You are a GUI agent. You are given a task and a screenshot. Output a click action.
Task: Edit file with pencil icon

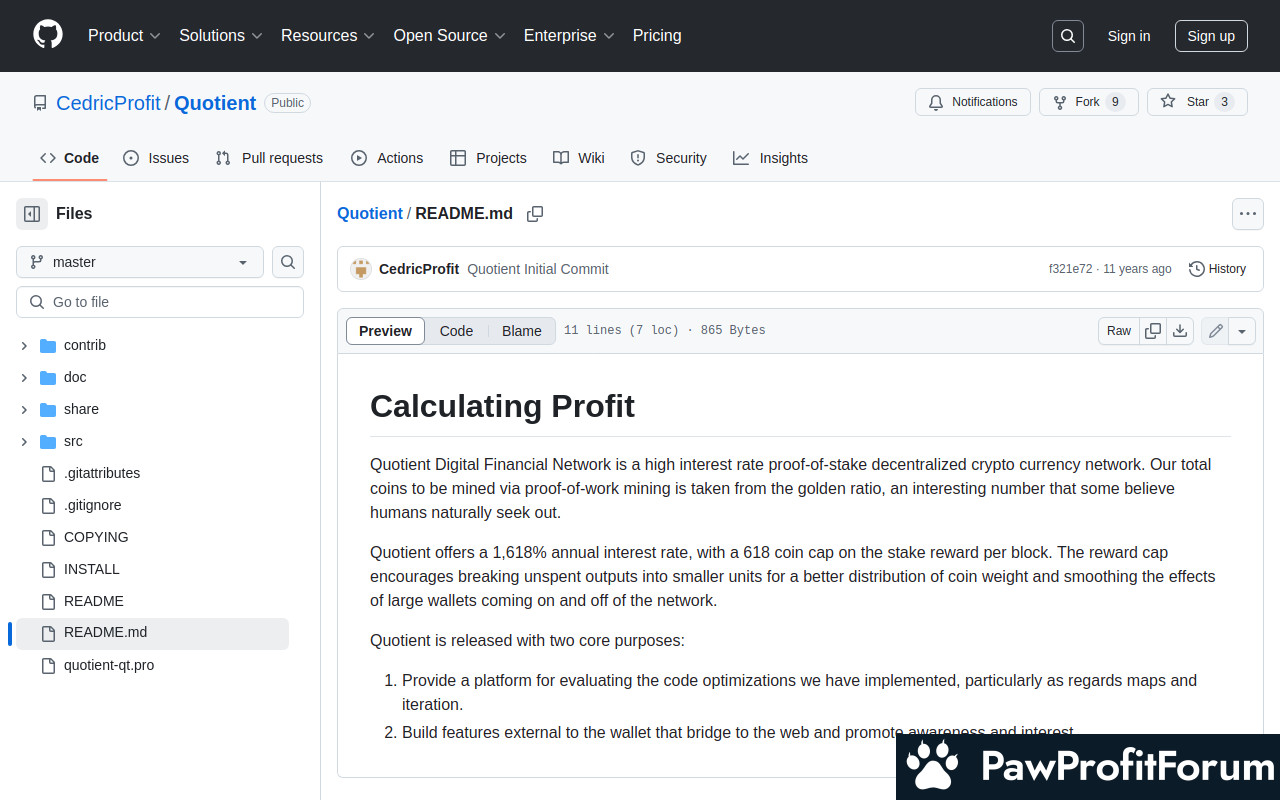pyautogui.click(x=1216, y=331)
